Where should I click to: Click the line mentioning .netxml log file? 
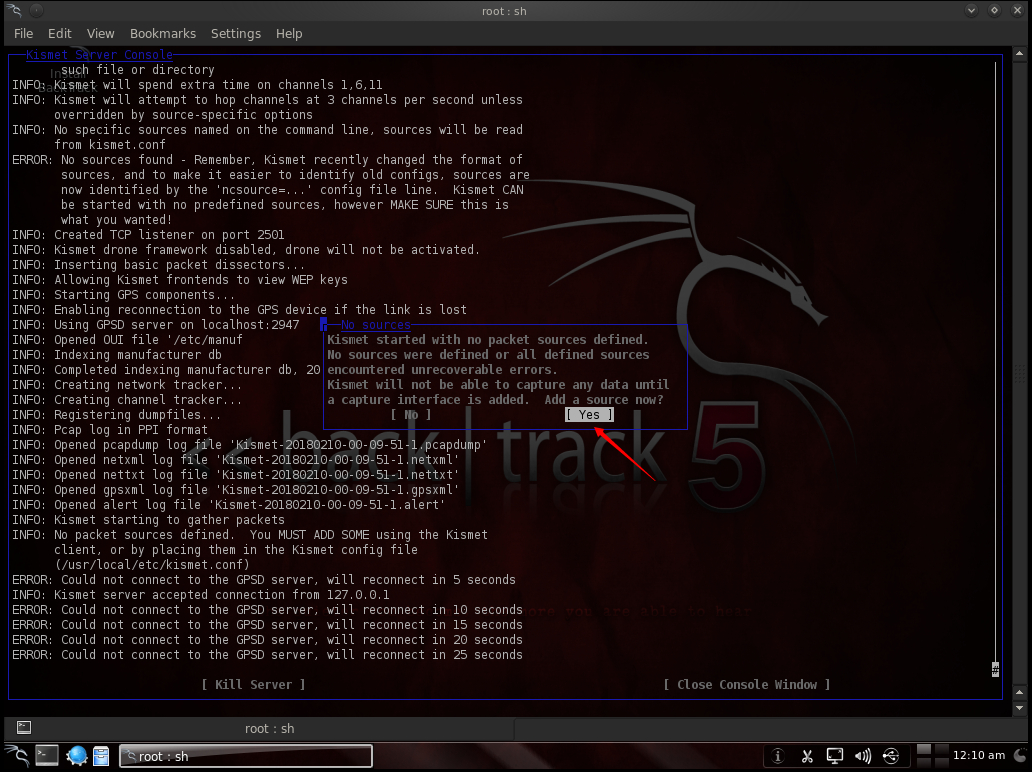236,460
